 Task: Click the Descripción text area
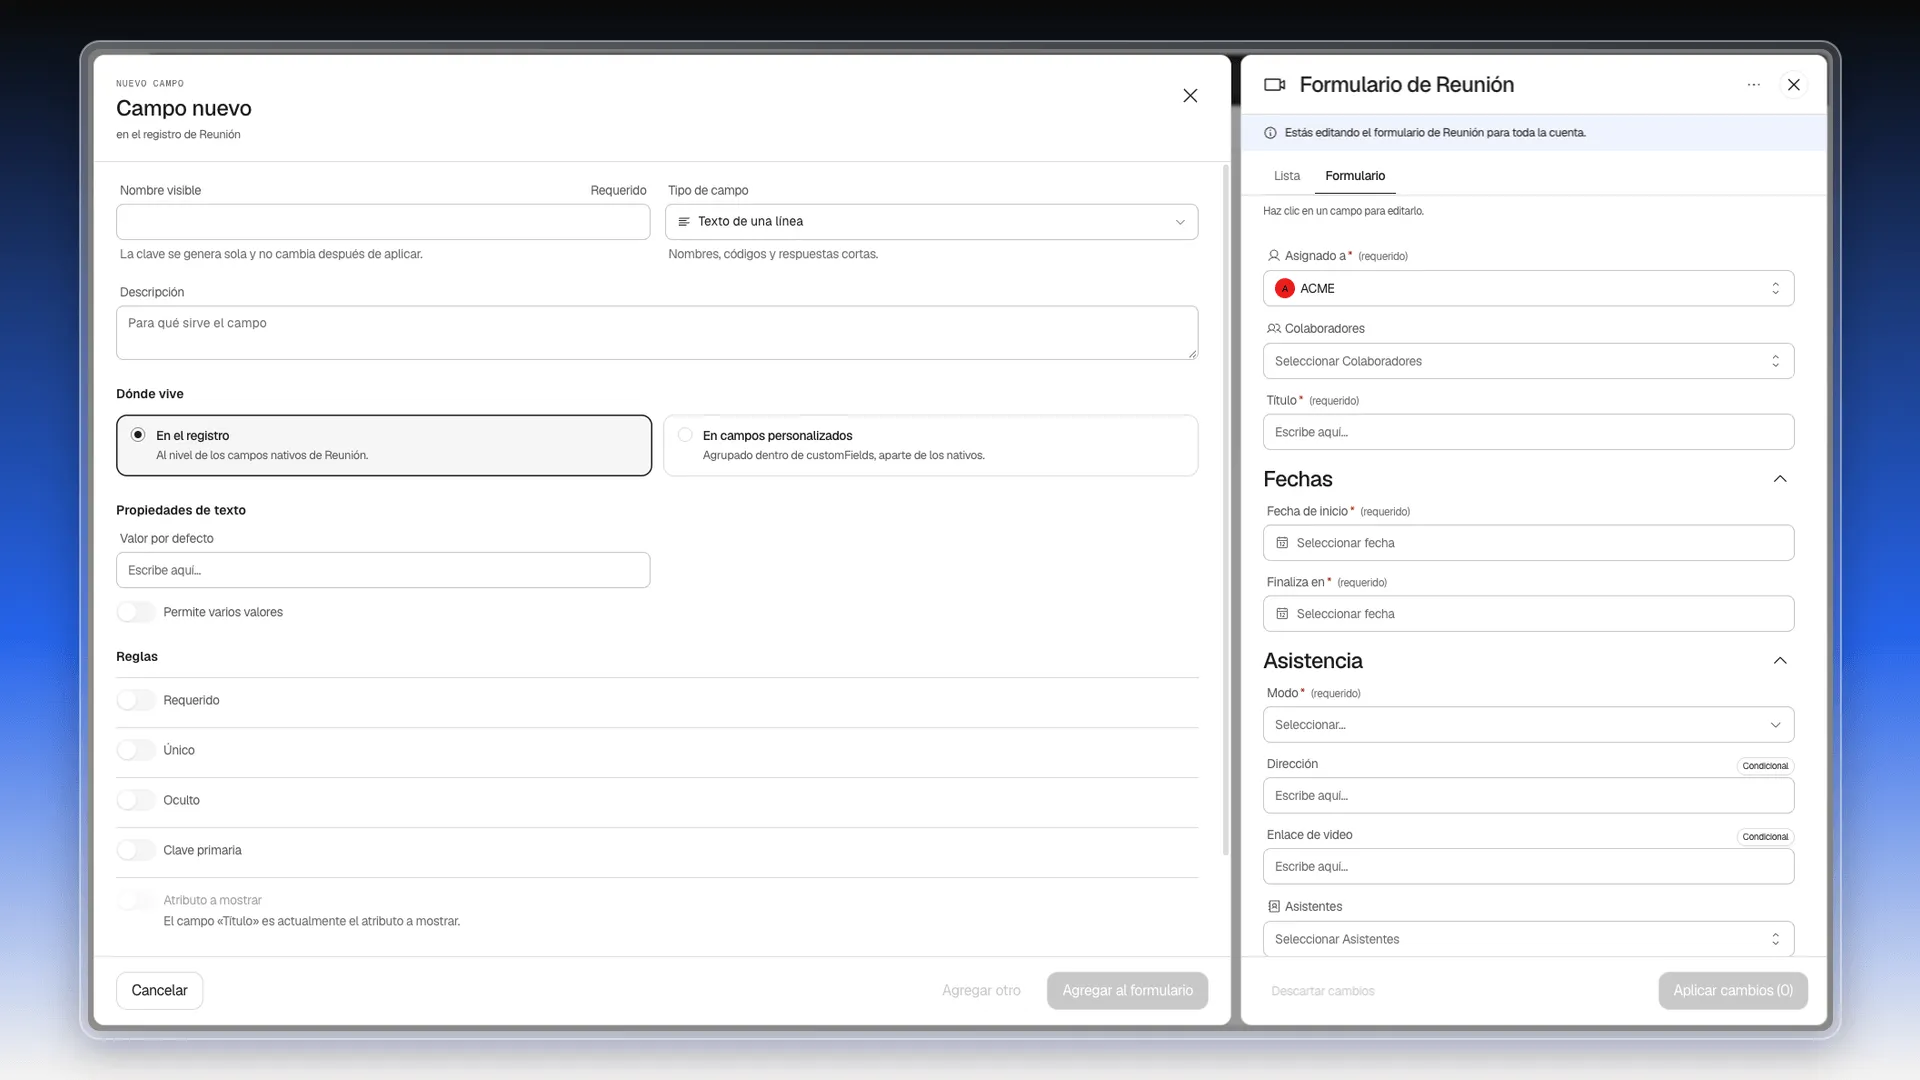(x=657, y=333)
